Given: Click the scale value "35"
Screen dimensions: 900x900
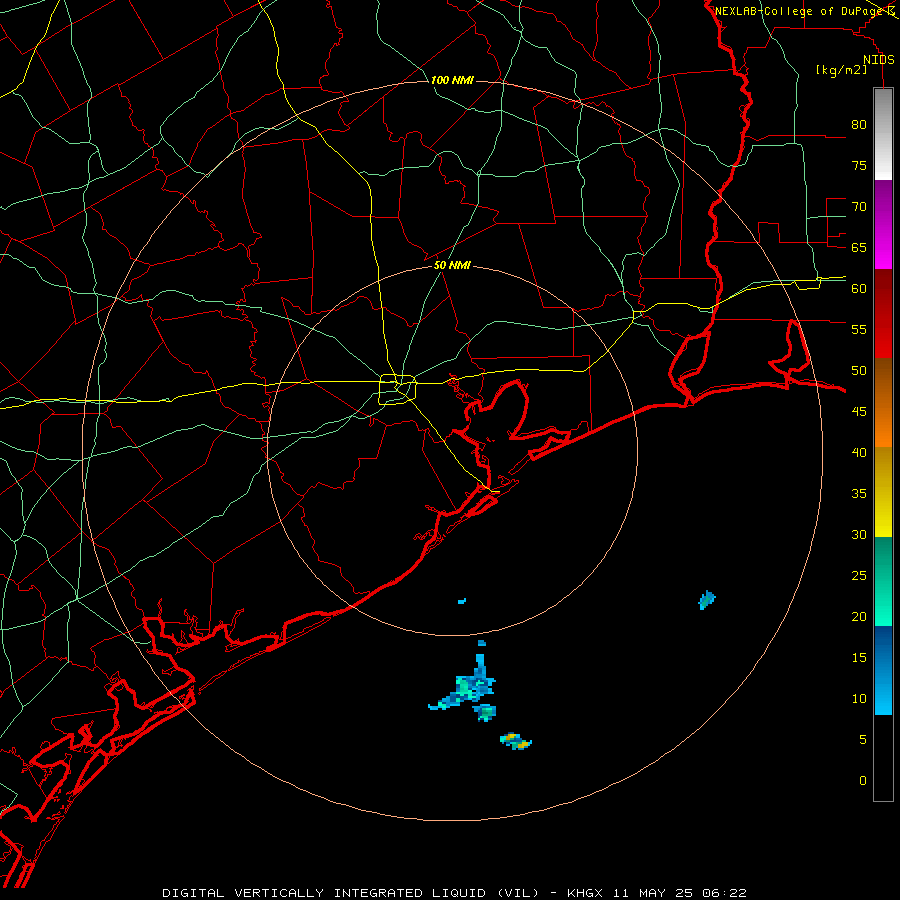Looking at the screenshot, I should 859,494.
